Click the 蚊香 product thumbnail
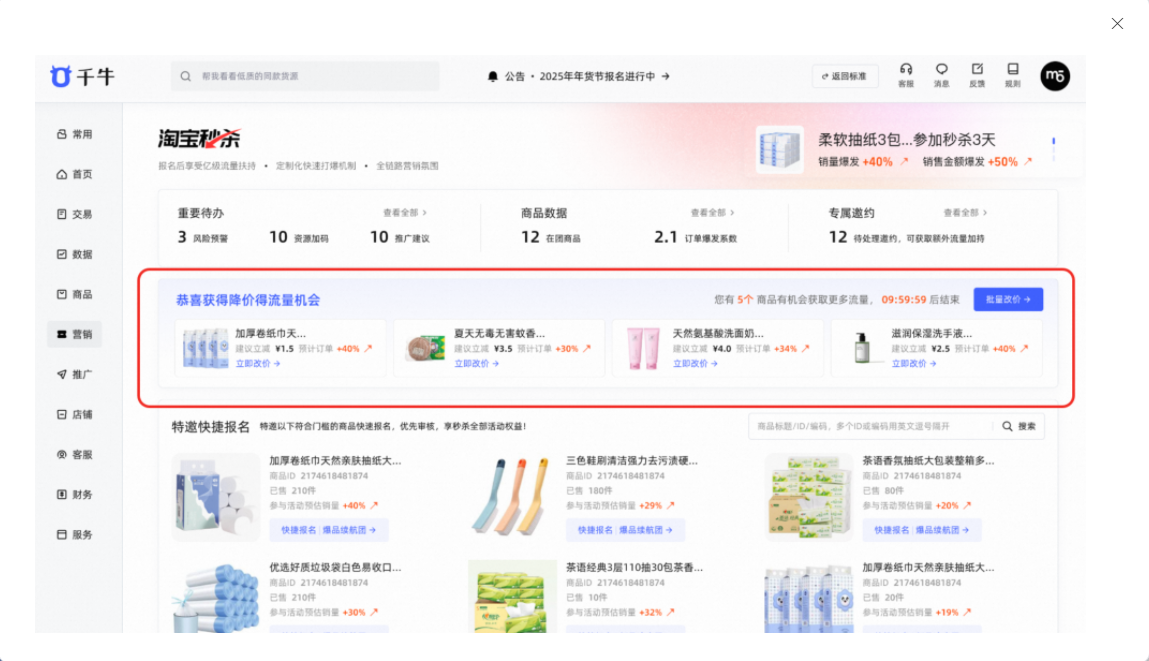 click(x=426, y=348)
